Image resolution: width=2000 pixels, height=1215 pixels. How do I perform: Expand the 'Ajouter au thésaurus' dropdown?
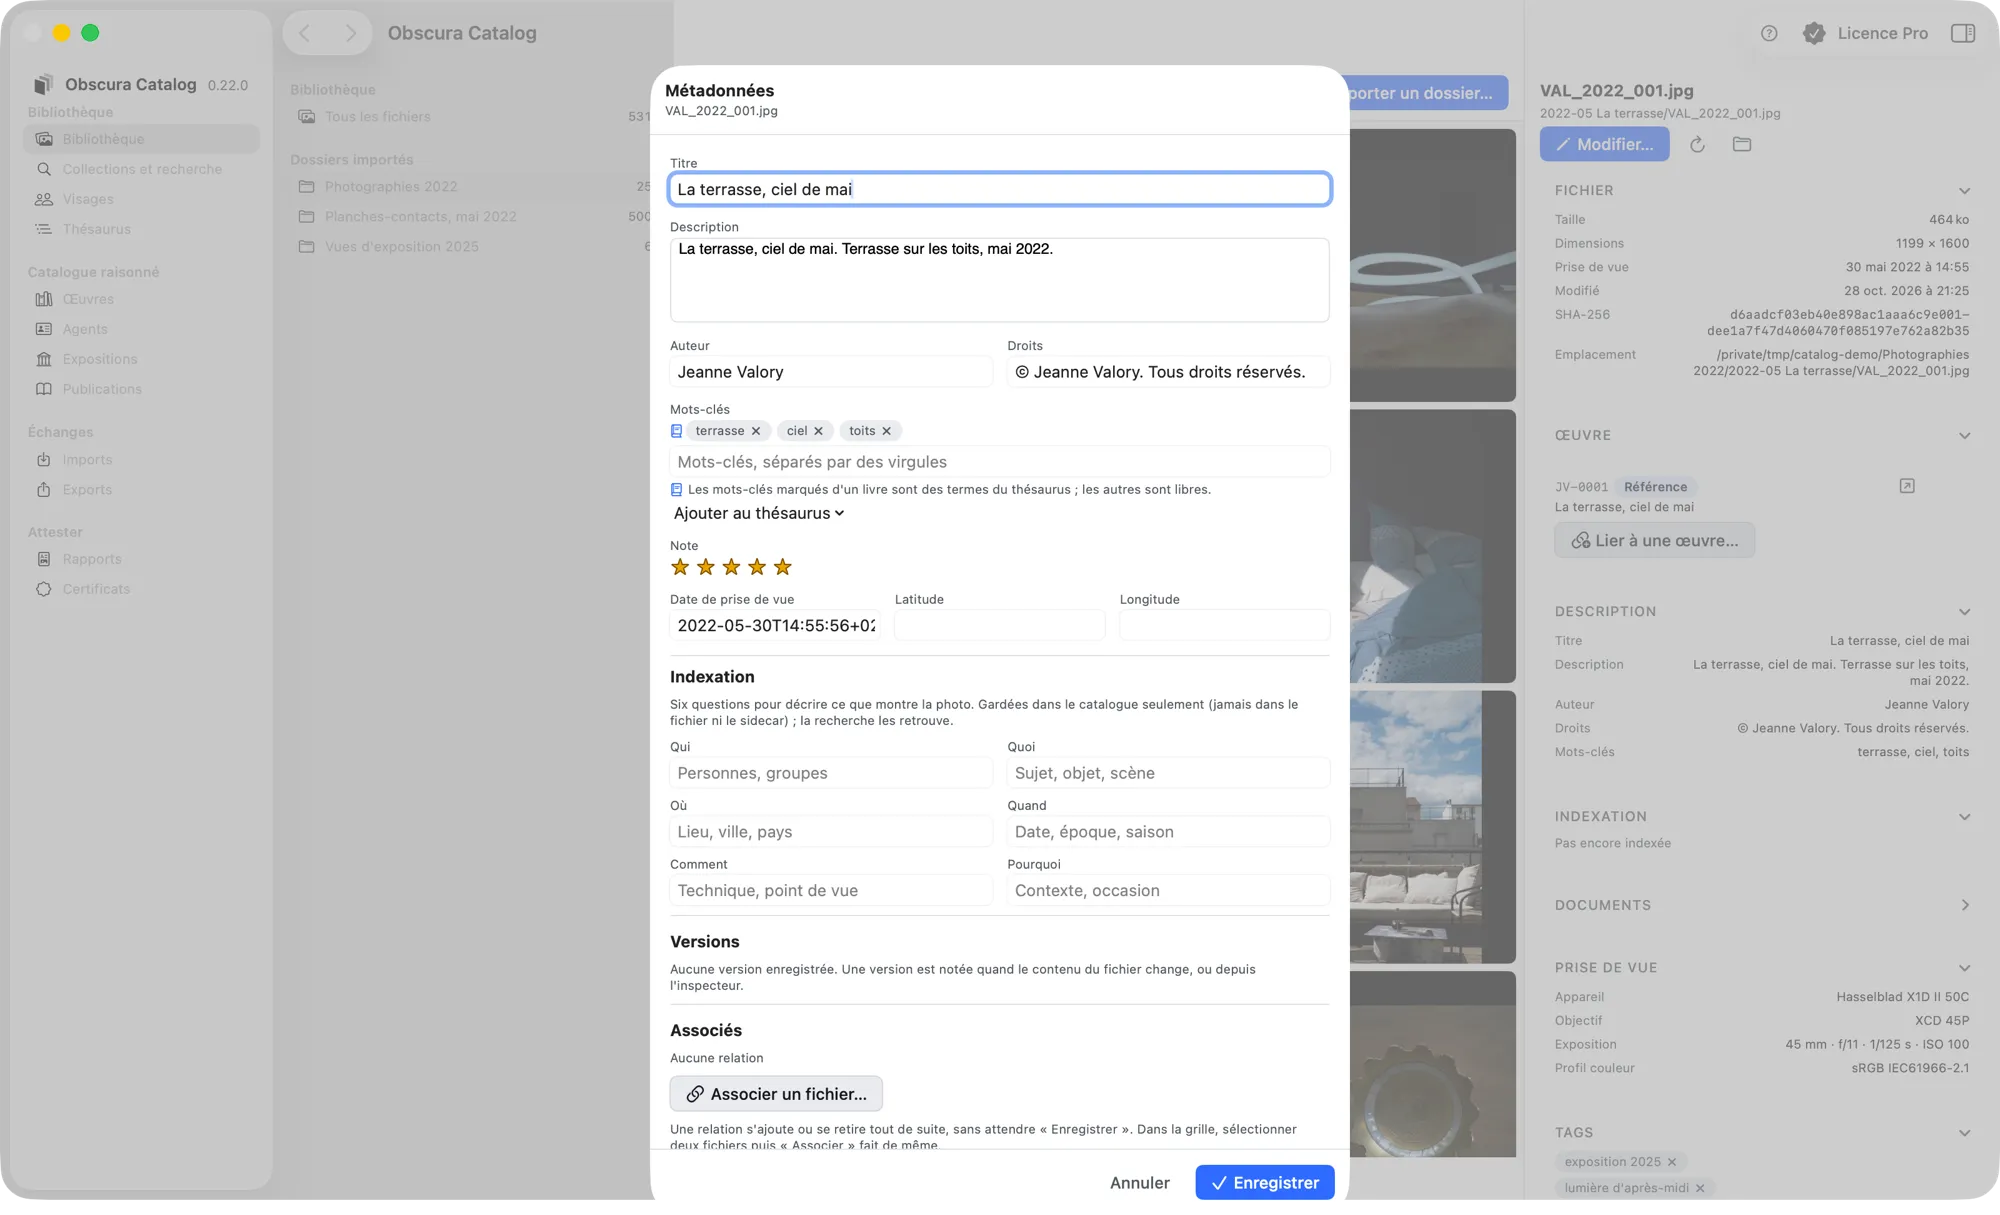tap(759, 513)
